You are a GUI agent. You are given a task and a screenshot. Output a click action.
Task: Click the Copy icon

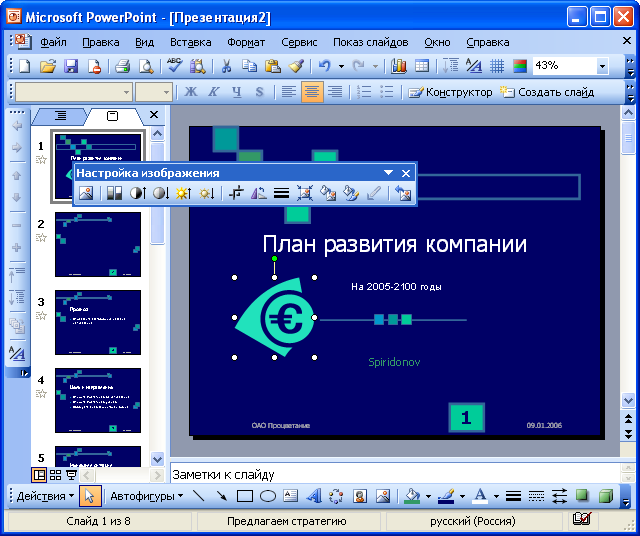click(x=249, y=66)
